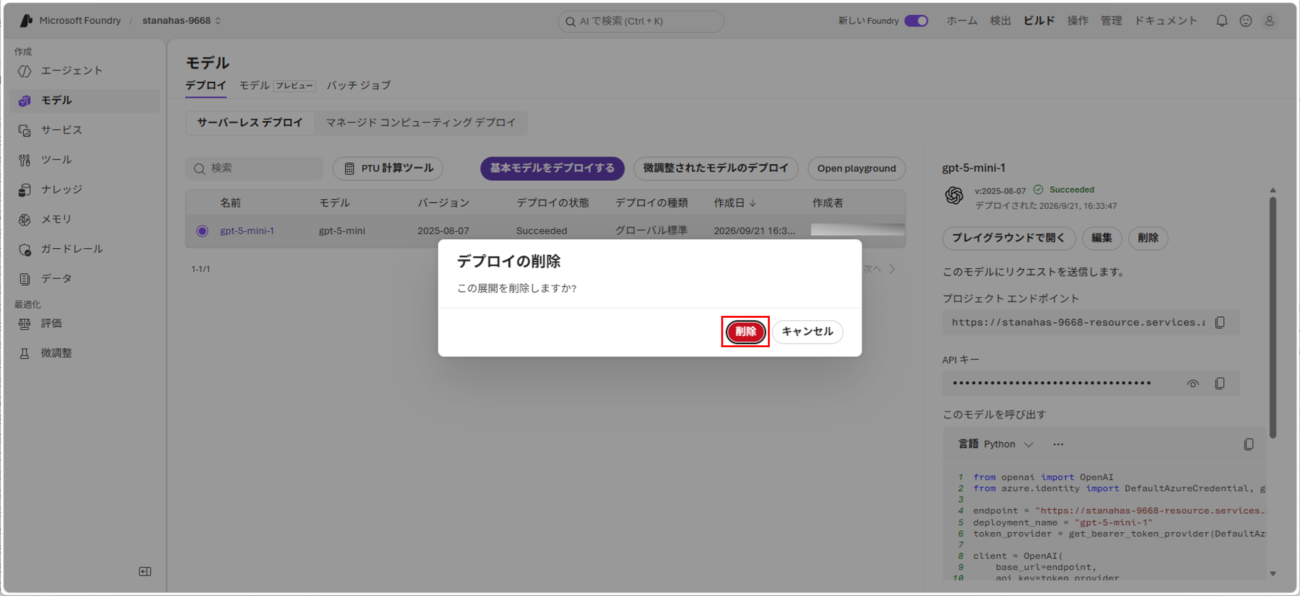The width and height of the screenshot is (1300, 596).
Task: Click the search magnifier in the top bar
Action: [x=571, y=21]
